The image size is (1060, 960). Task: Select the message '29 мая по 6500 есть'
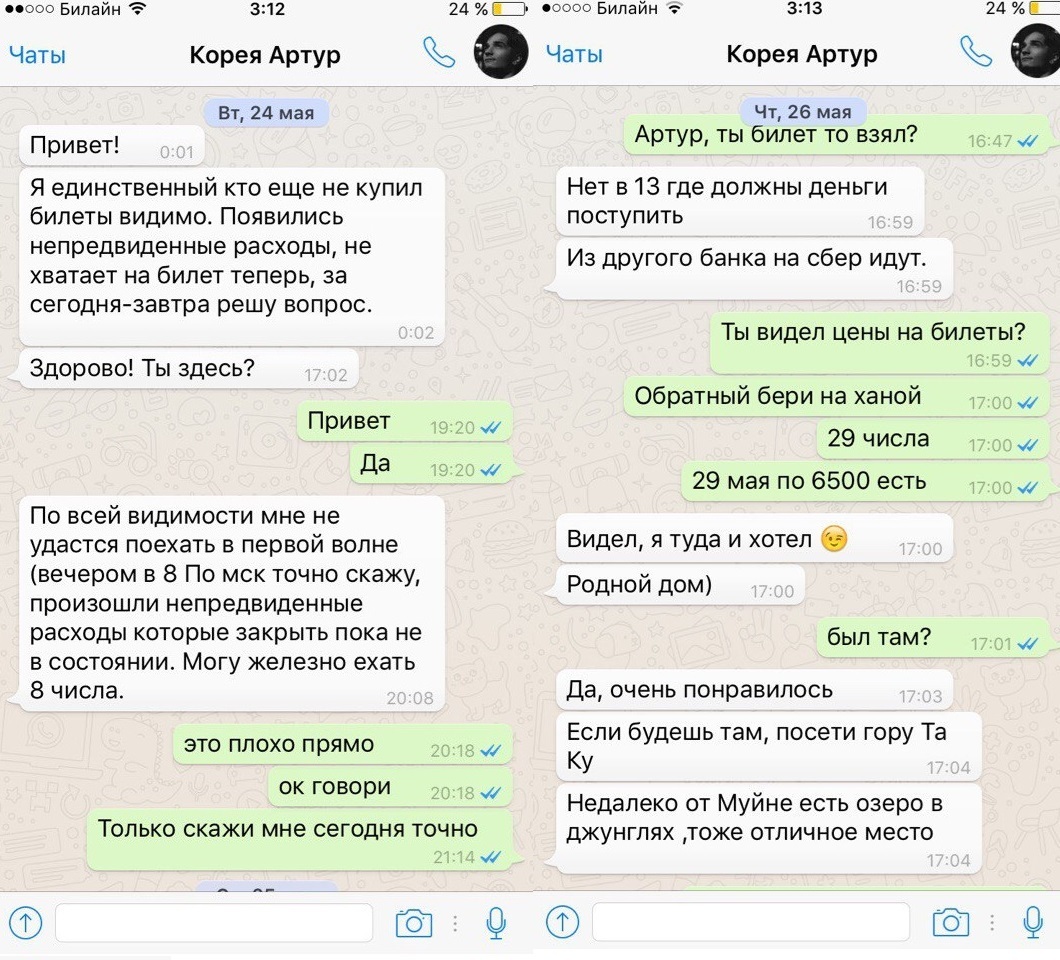[865, 481]
